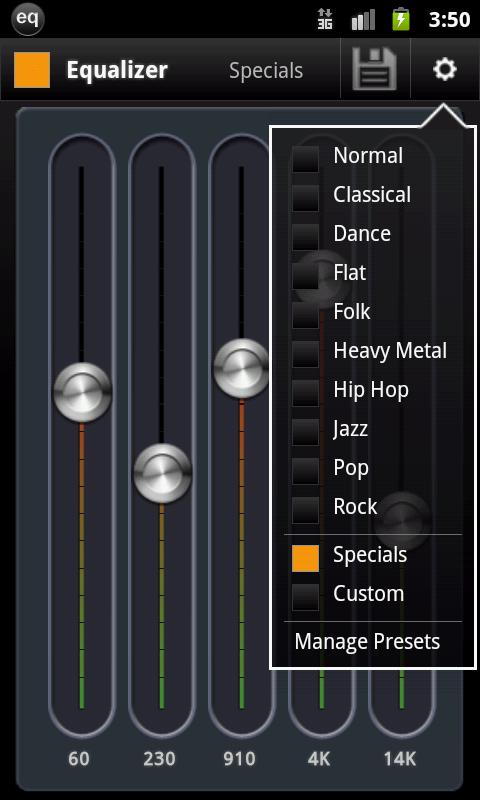Tap the 3:50 clock in status bar

(449, 19)
